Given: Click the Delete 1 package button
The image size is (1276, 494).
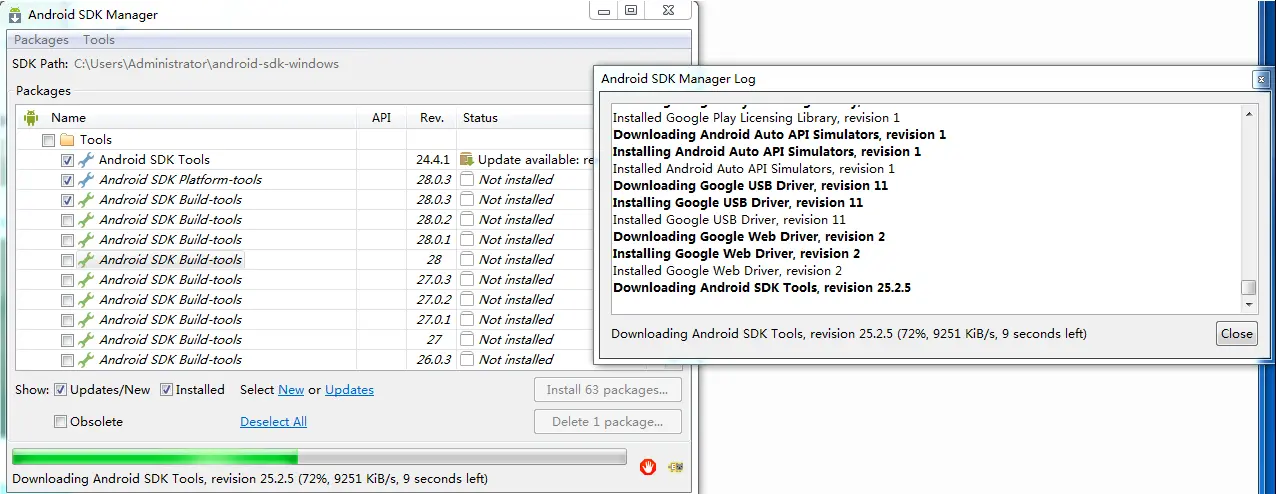Looking at the screenshot, I should [x=608, y=422].
